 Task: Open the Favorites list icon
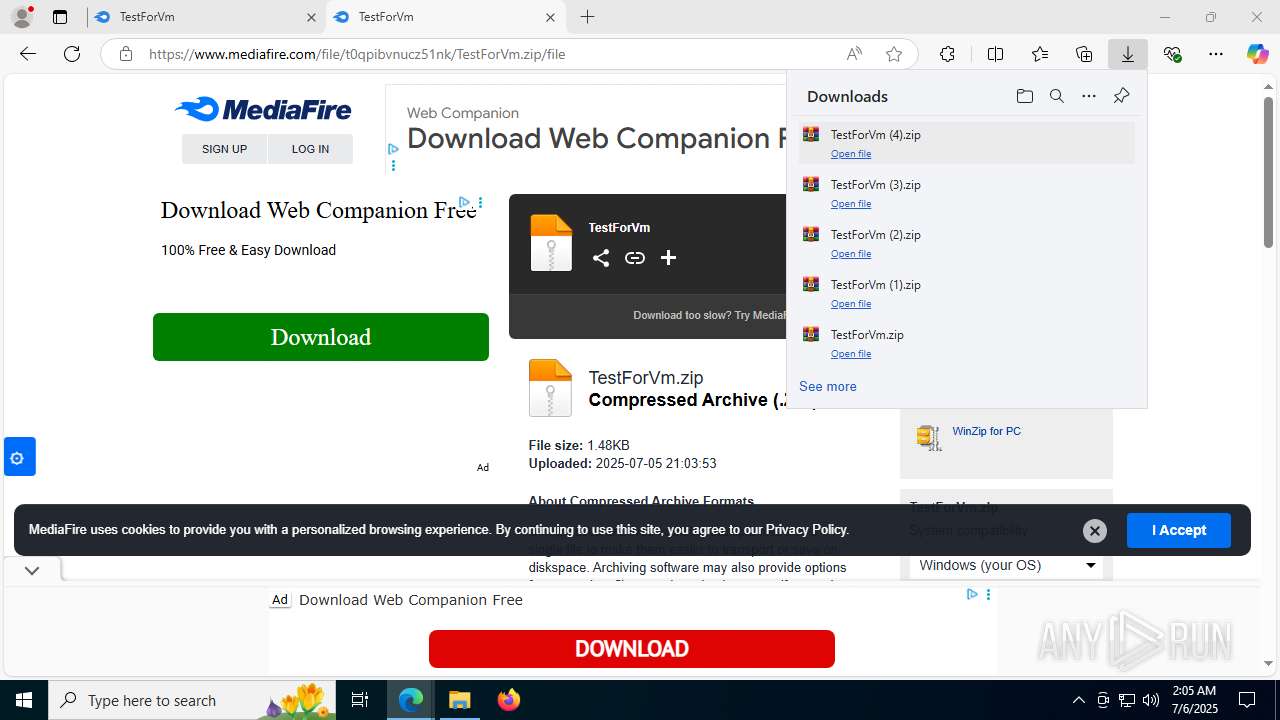pos(1040,54)
